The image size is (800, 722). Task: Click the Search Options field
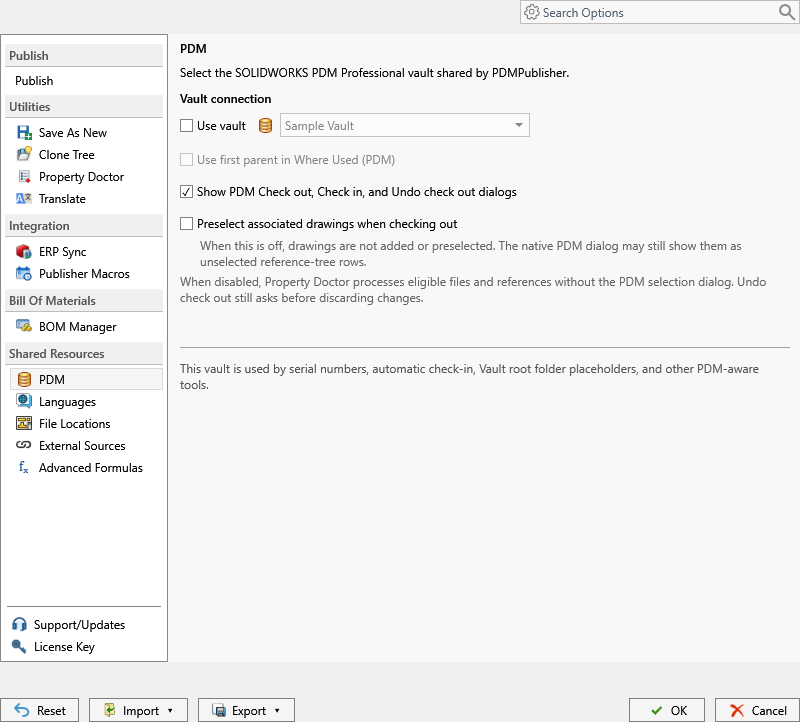tap(659, 12)
